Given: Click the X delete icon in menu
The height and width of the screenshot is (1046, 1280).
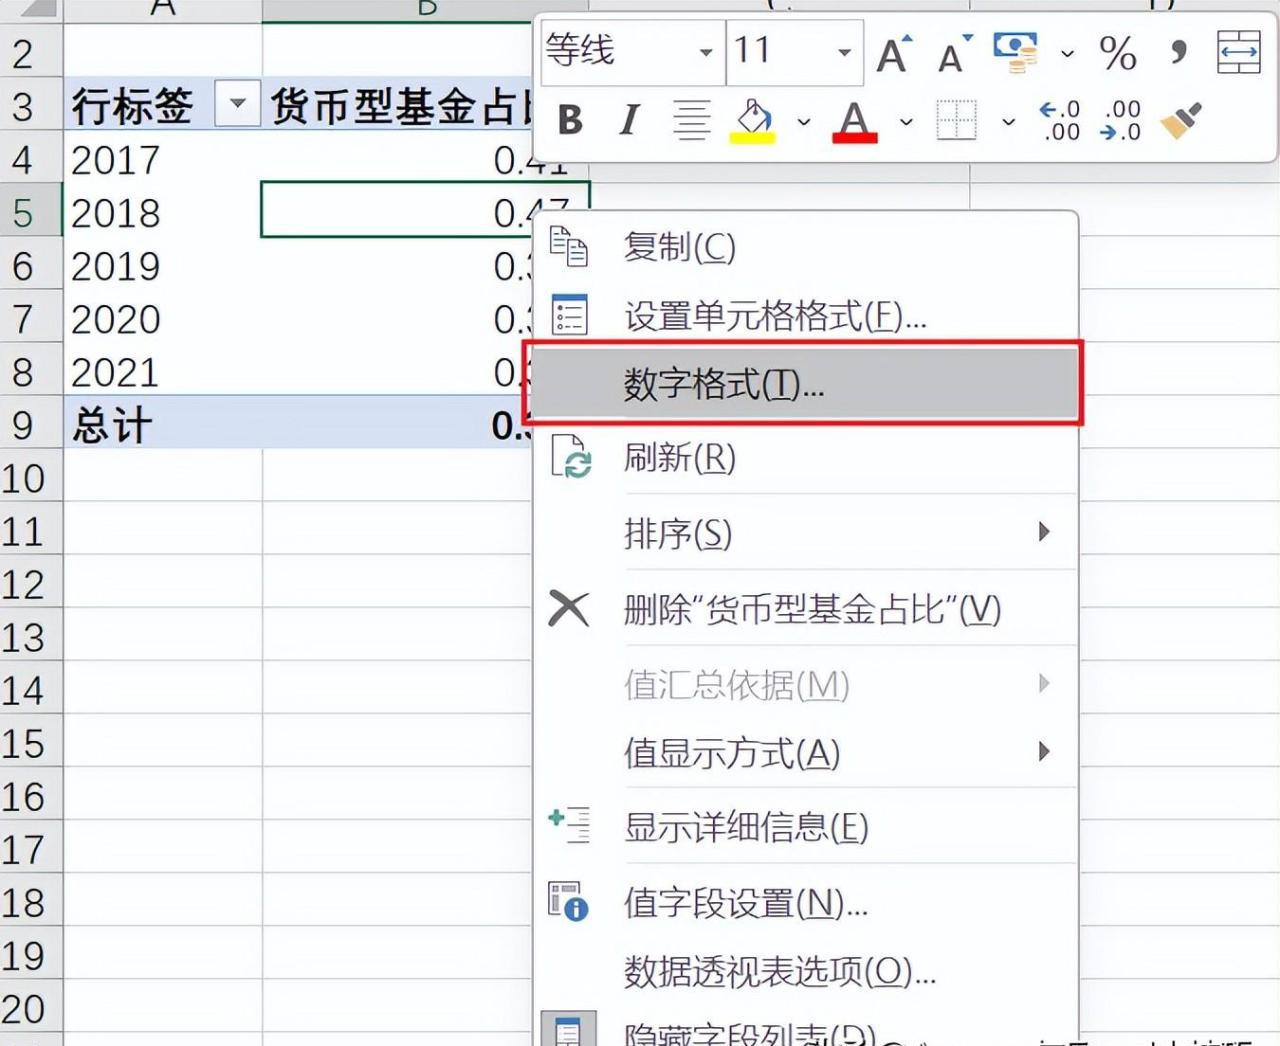Looking at the screenshot, I should [x=569, y=608].
